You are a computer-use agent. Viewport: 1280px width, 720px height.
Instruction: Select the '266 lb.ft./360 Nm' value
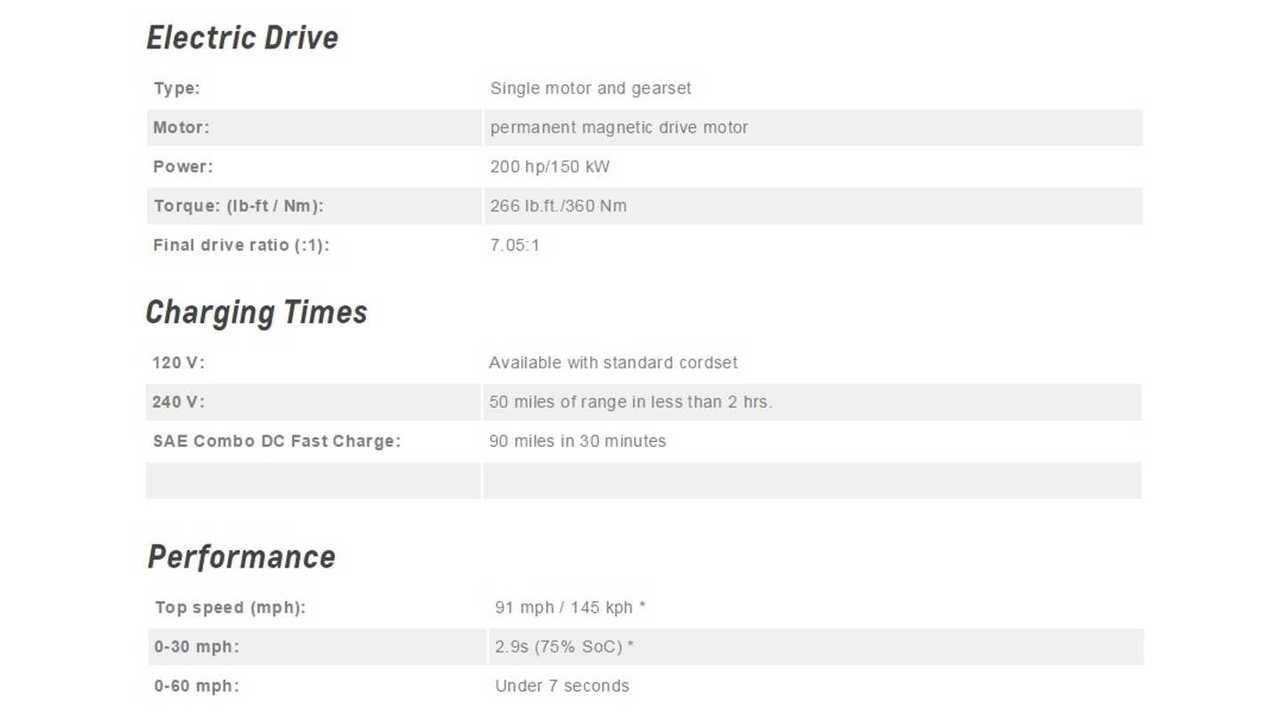tap(558, 206)
